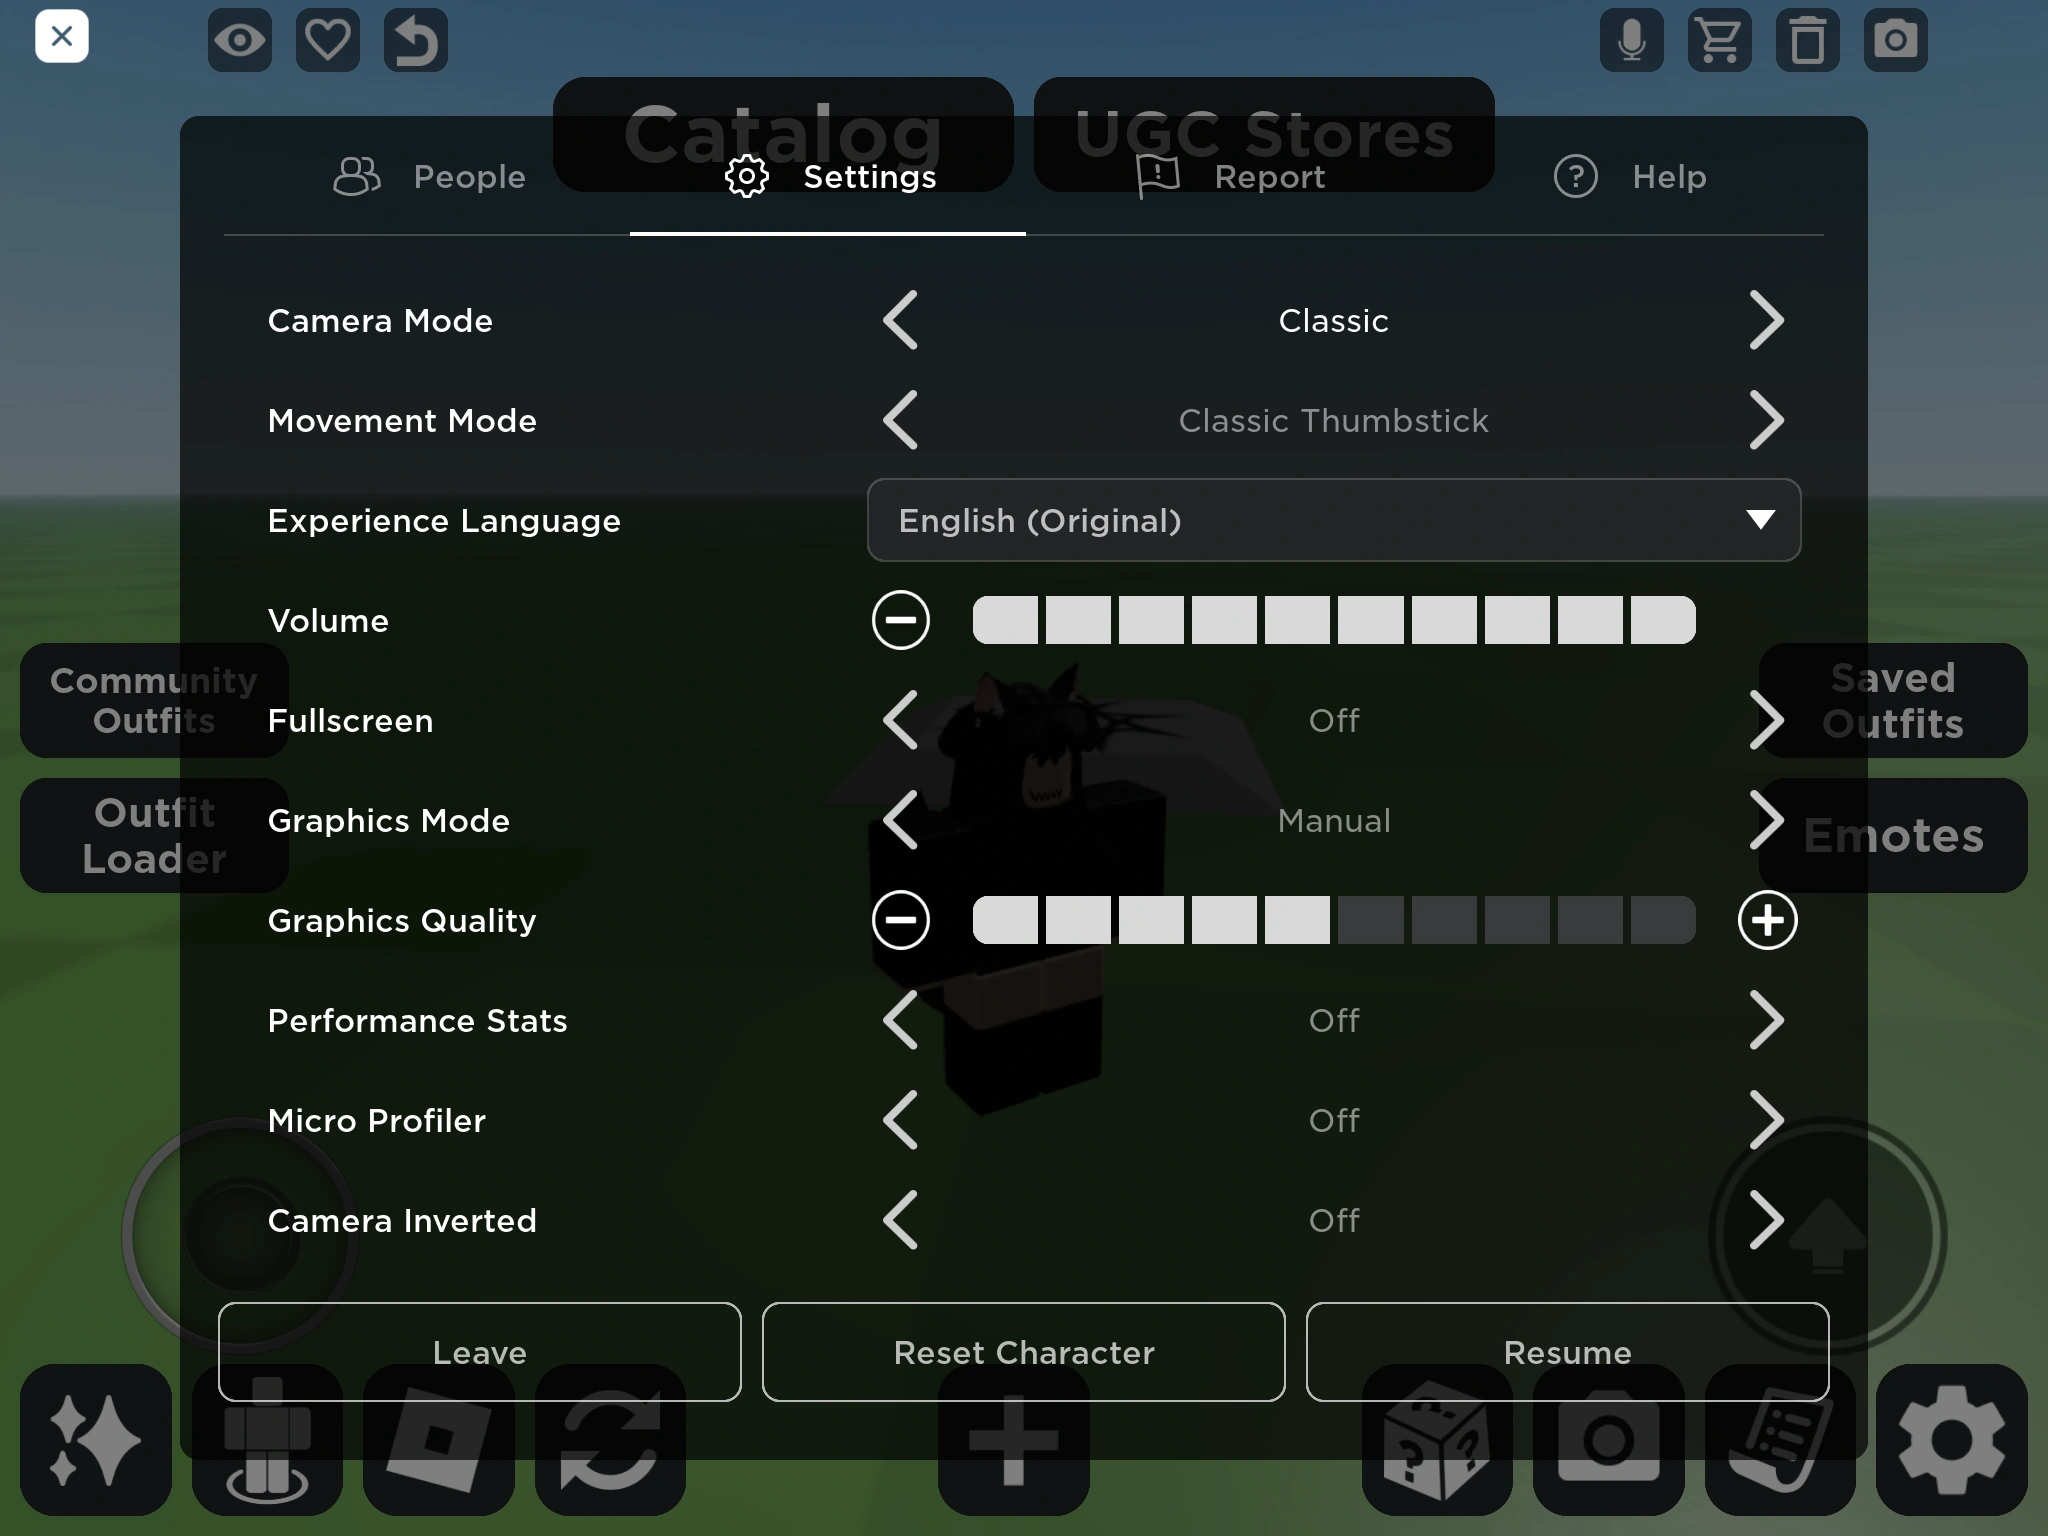Mute the microphone
This screenshot has width=2048, height=1536.
click(1631, 40)
